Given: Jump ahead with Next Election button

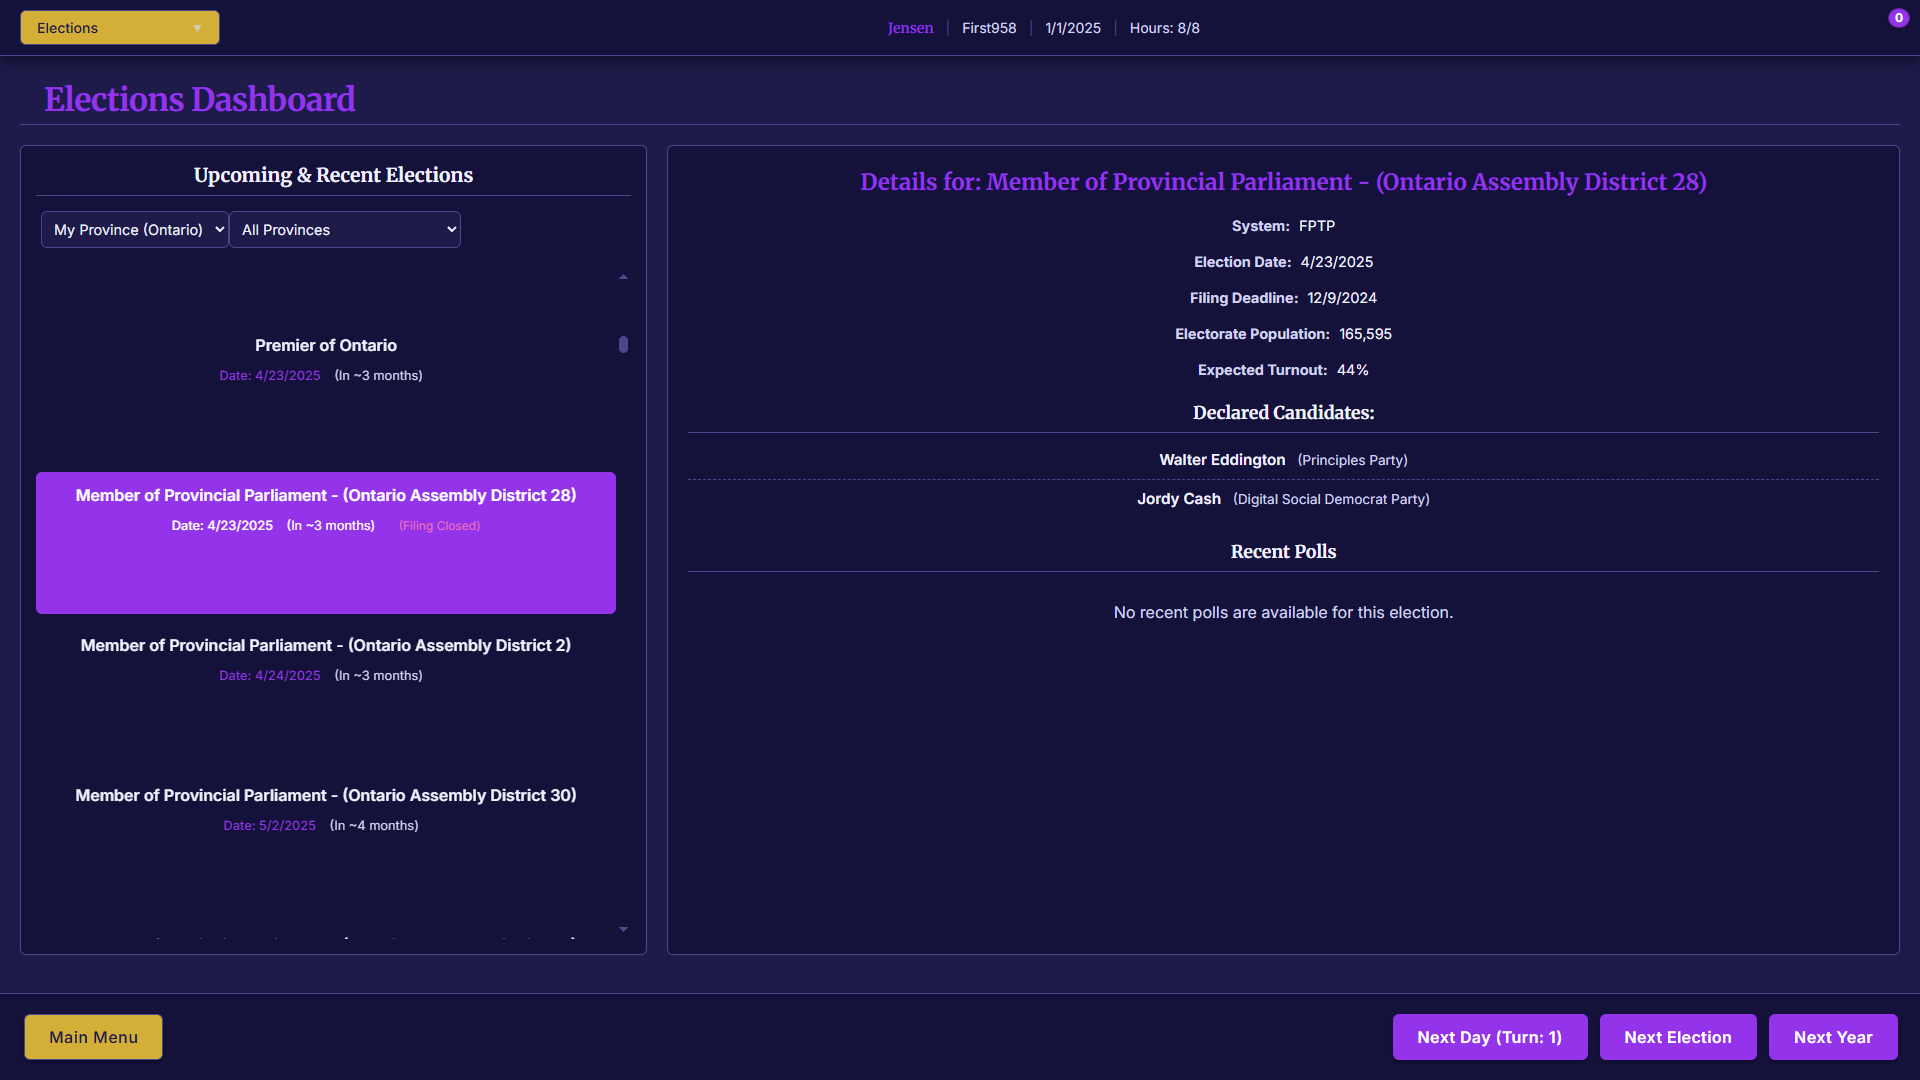Looking at the screenshot, I should pyautogui.click(x=1677, y=1037).
